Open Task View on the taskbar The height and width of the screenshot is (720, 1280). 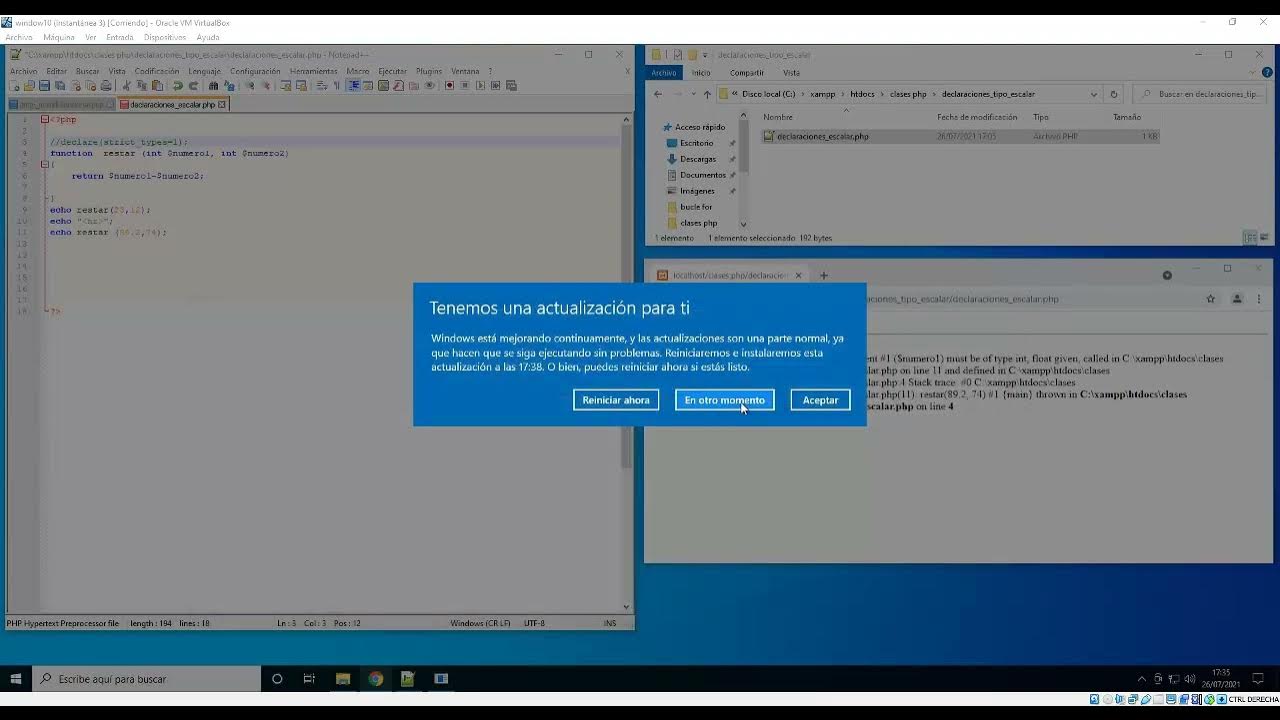pyautogui.click(x=309, y=679)
